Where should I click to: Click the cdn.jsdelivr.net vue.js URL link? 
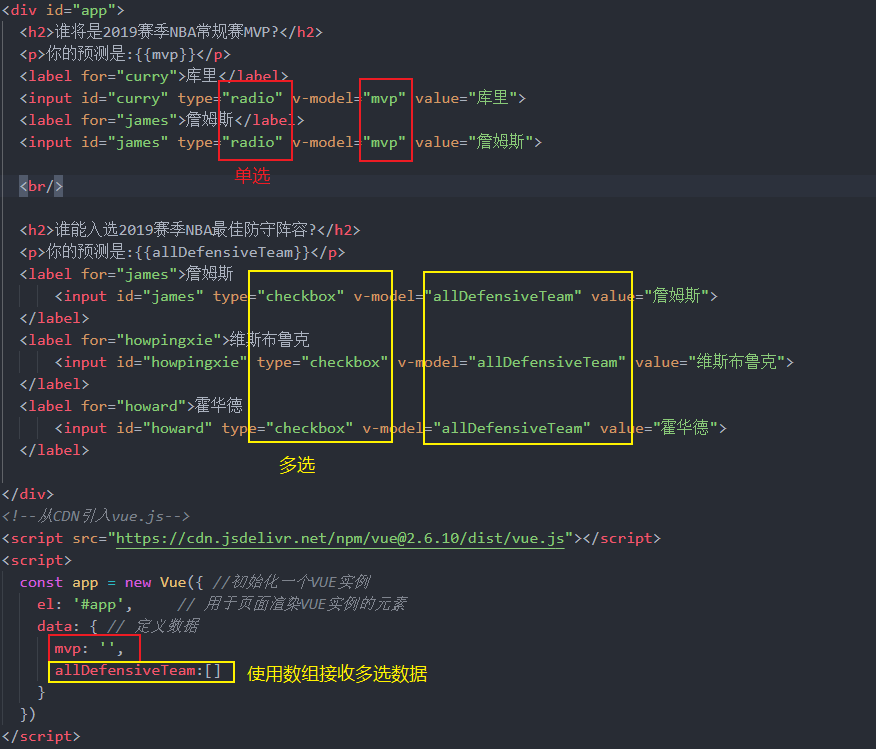click(x=340, y=538)
